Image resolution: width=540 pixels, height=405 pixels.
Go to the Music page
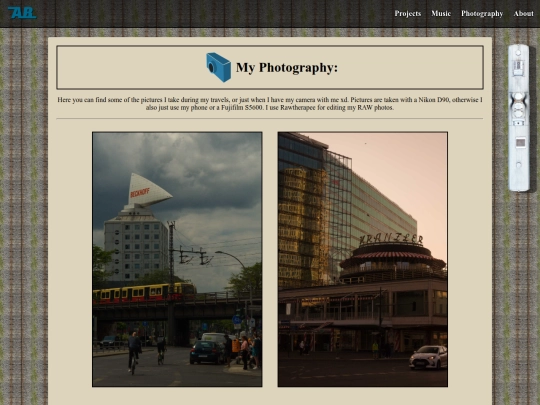441,13
